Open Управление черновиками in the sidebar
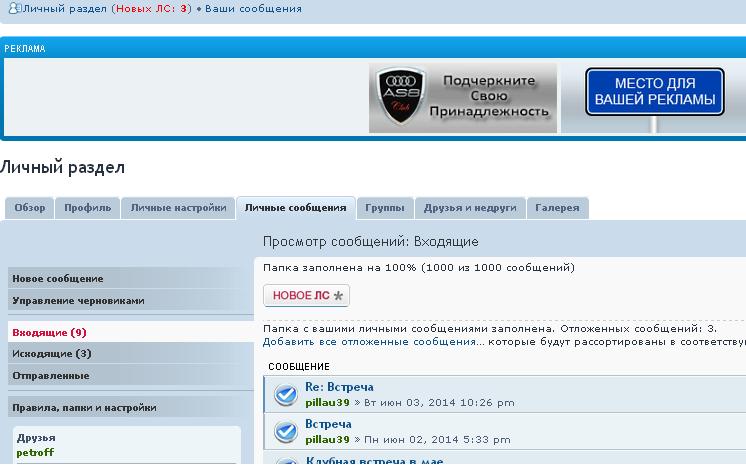The width and height of the screenshot is (746, 466). pos(79,300)
